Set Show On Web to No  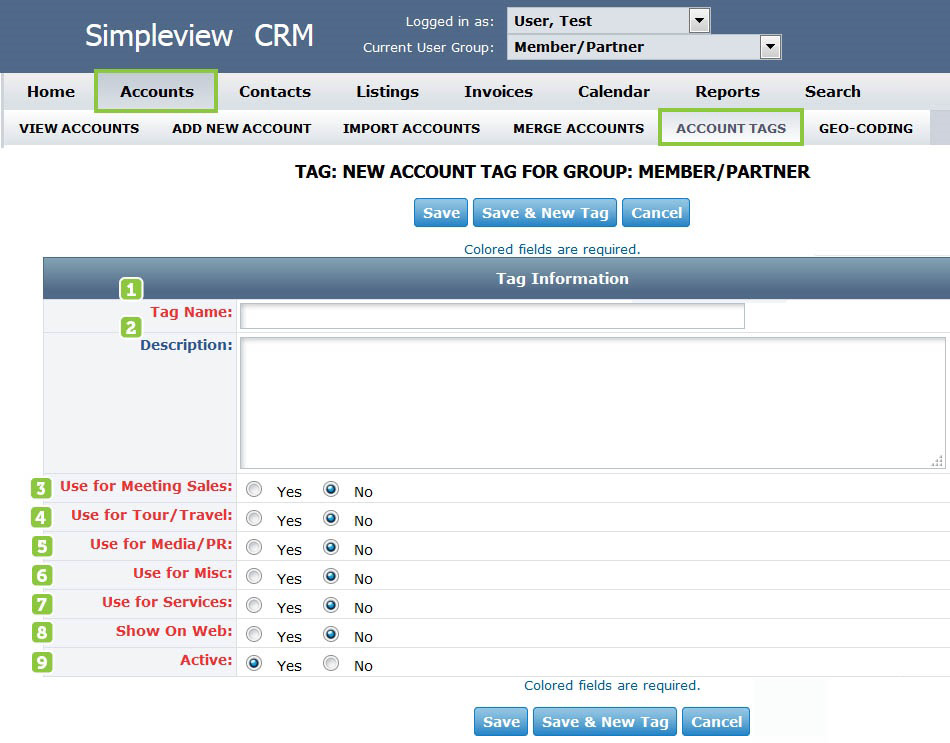coord(331,635)
